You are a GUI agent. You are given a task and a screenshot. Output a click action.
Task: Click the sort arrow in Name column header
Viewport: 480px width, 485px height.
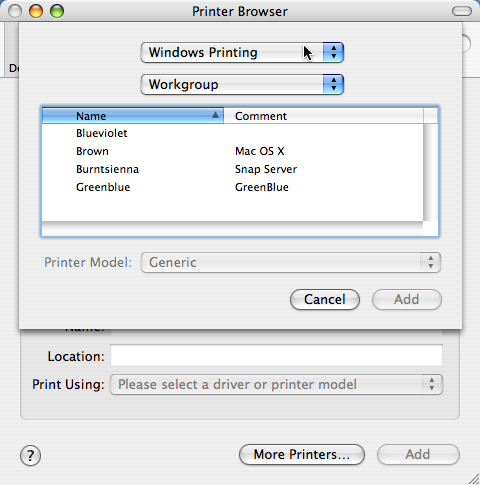tap(215, 115)
